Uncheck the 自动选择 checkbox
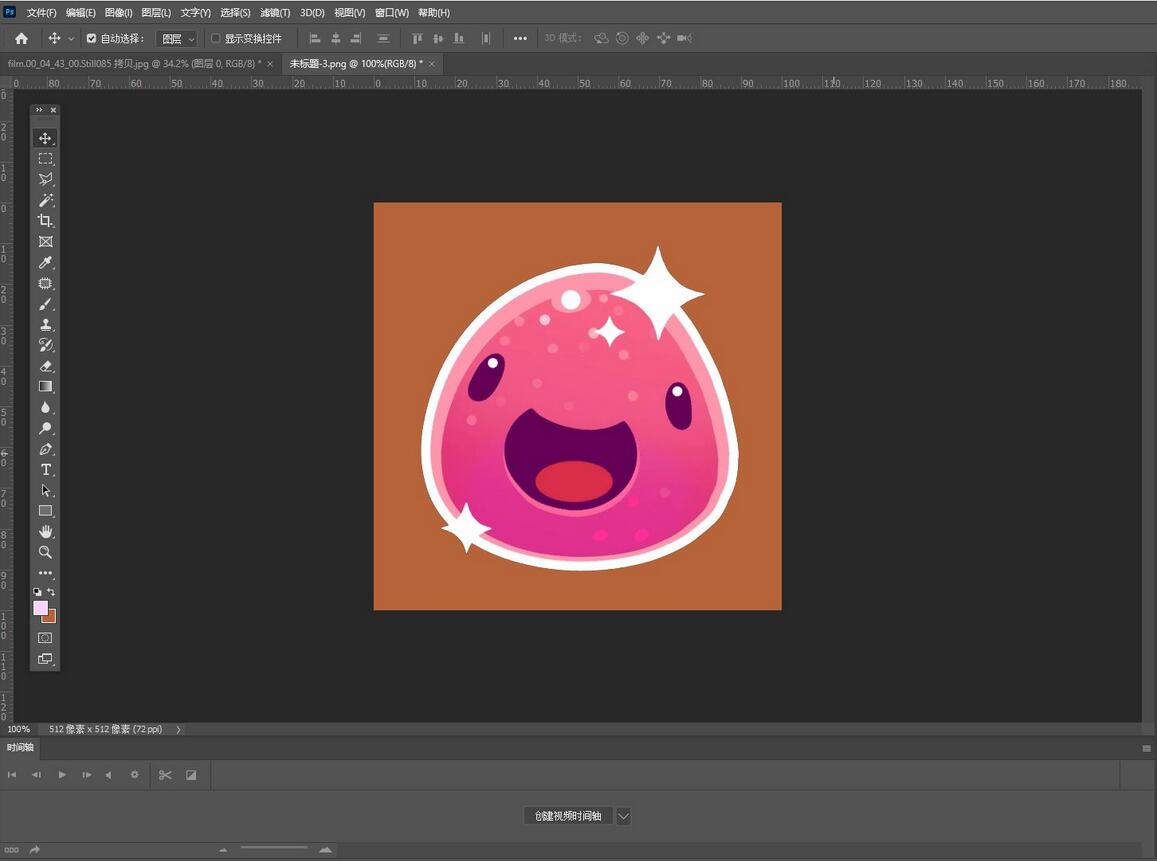 click(x=92, y=39)
